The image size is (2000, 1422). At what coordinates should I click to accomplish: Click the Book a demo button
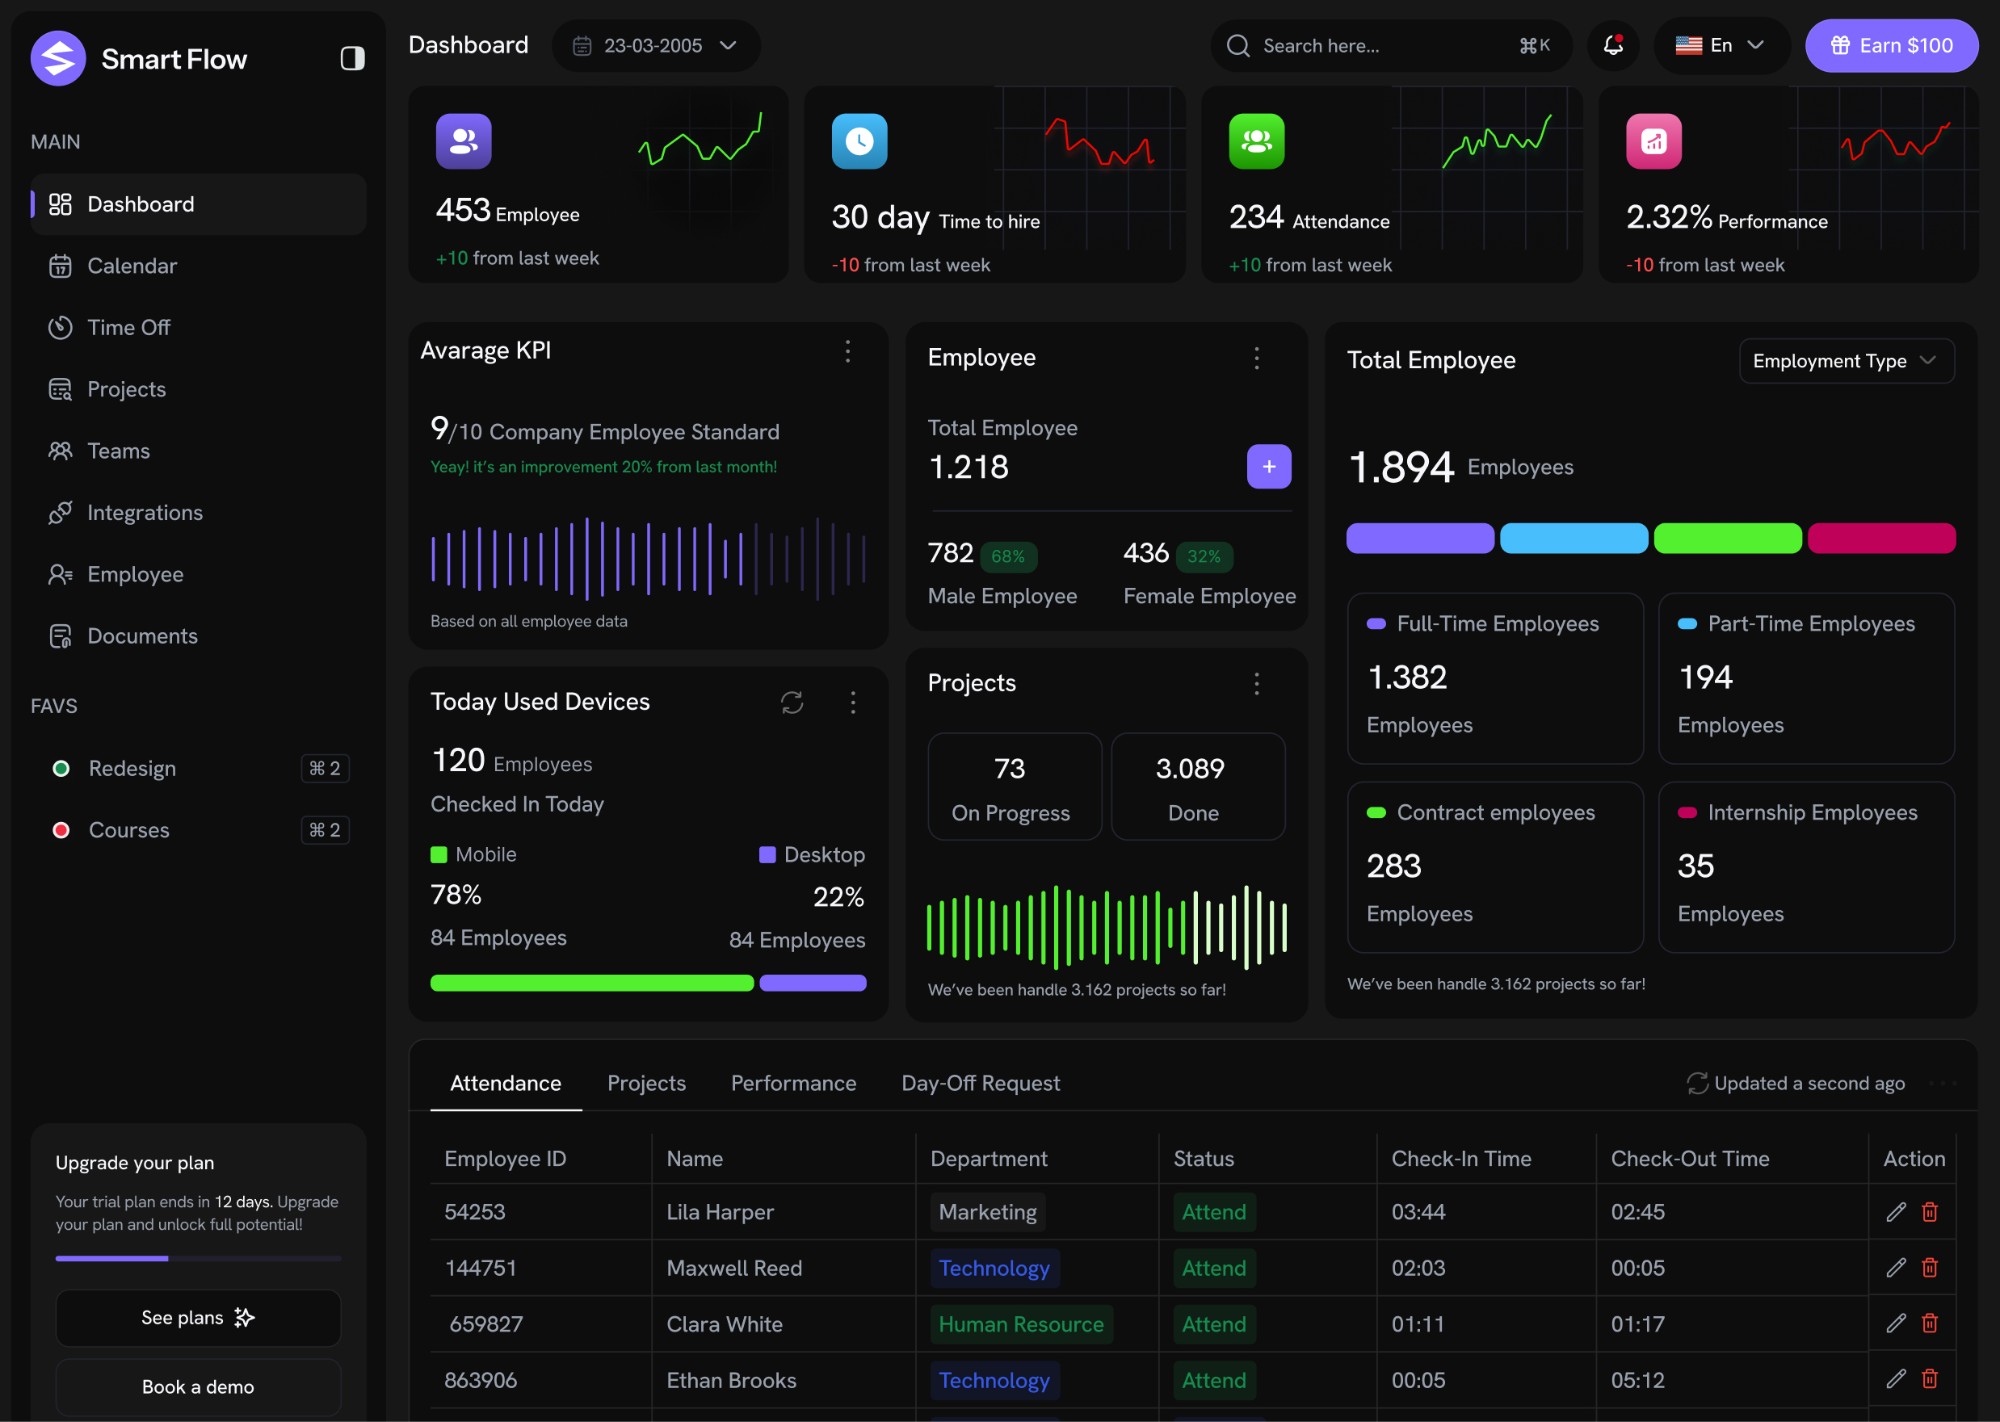click(x=198, y=1386)
